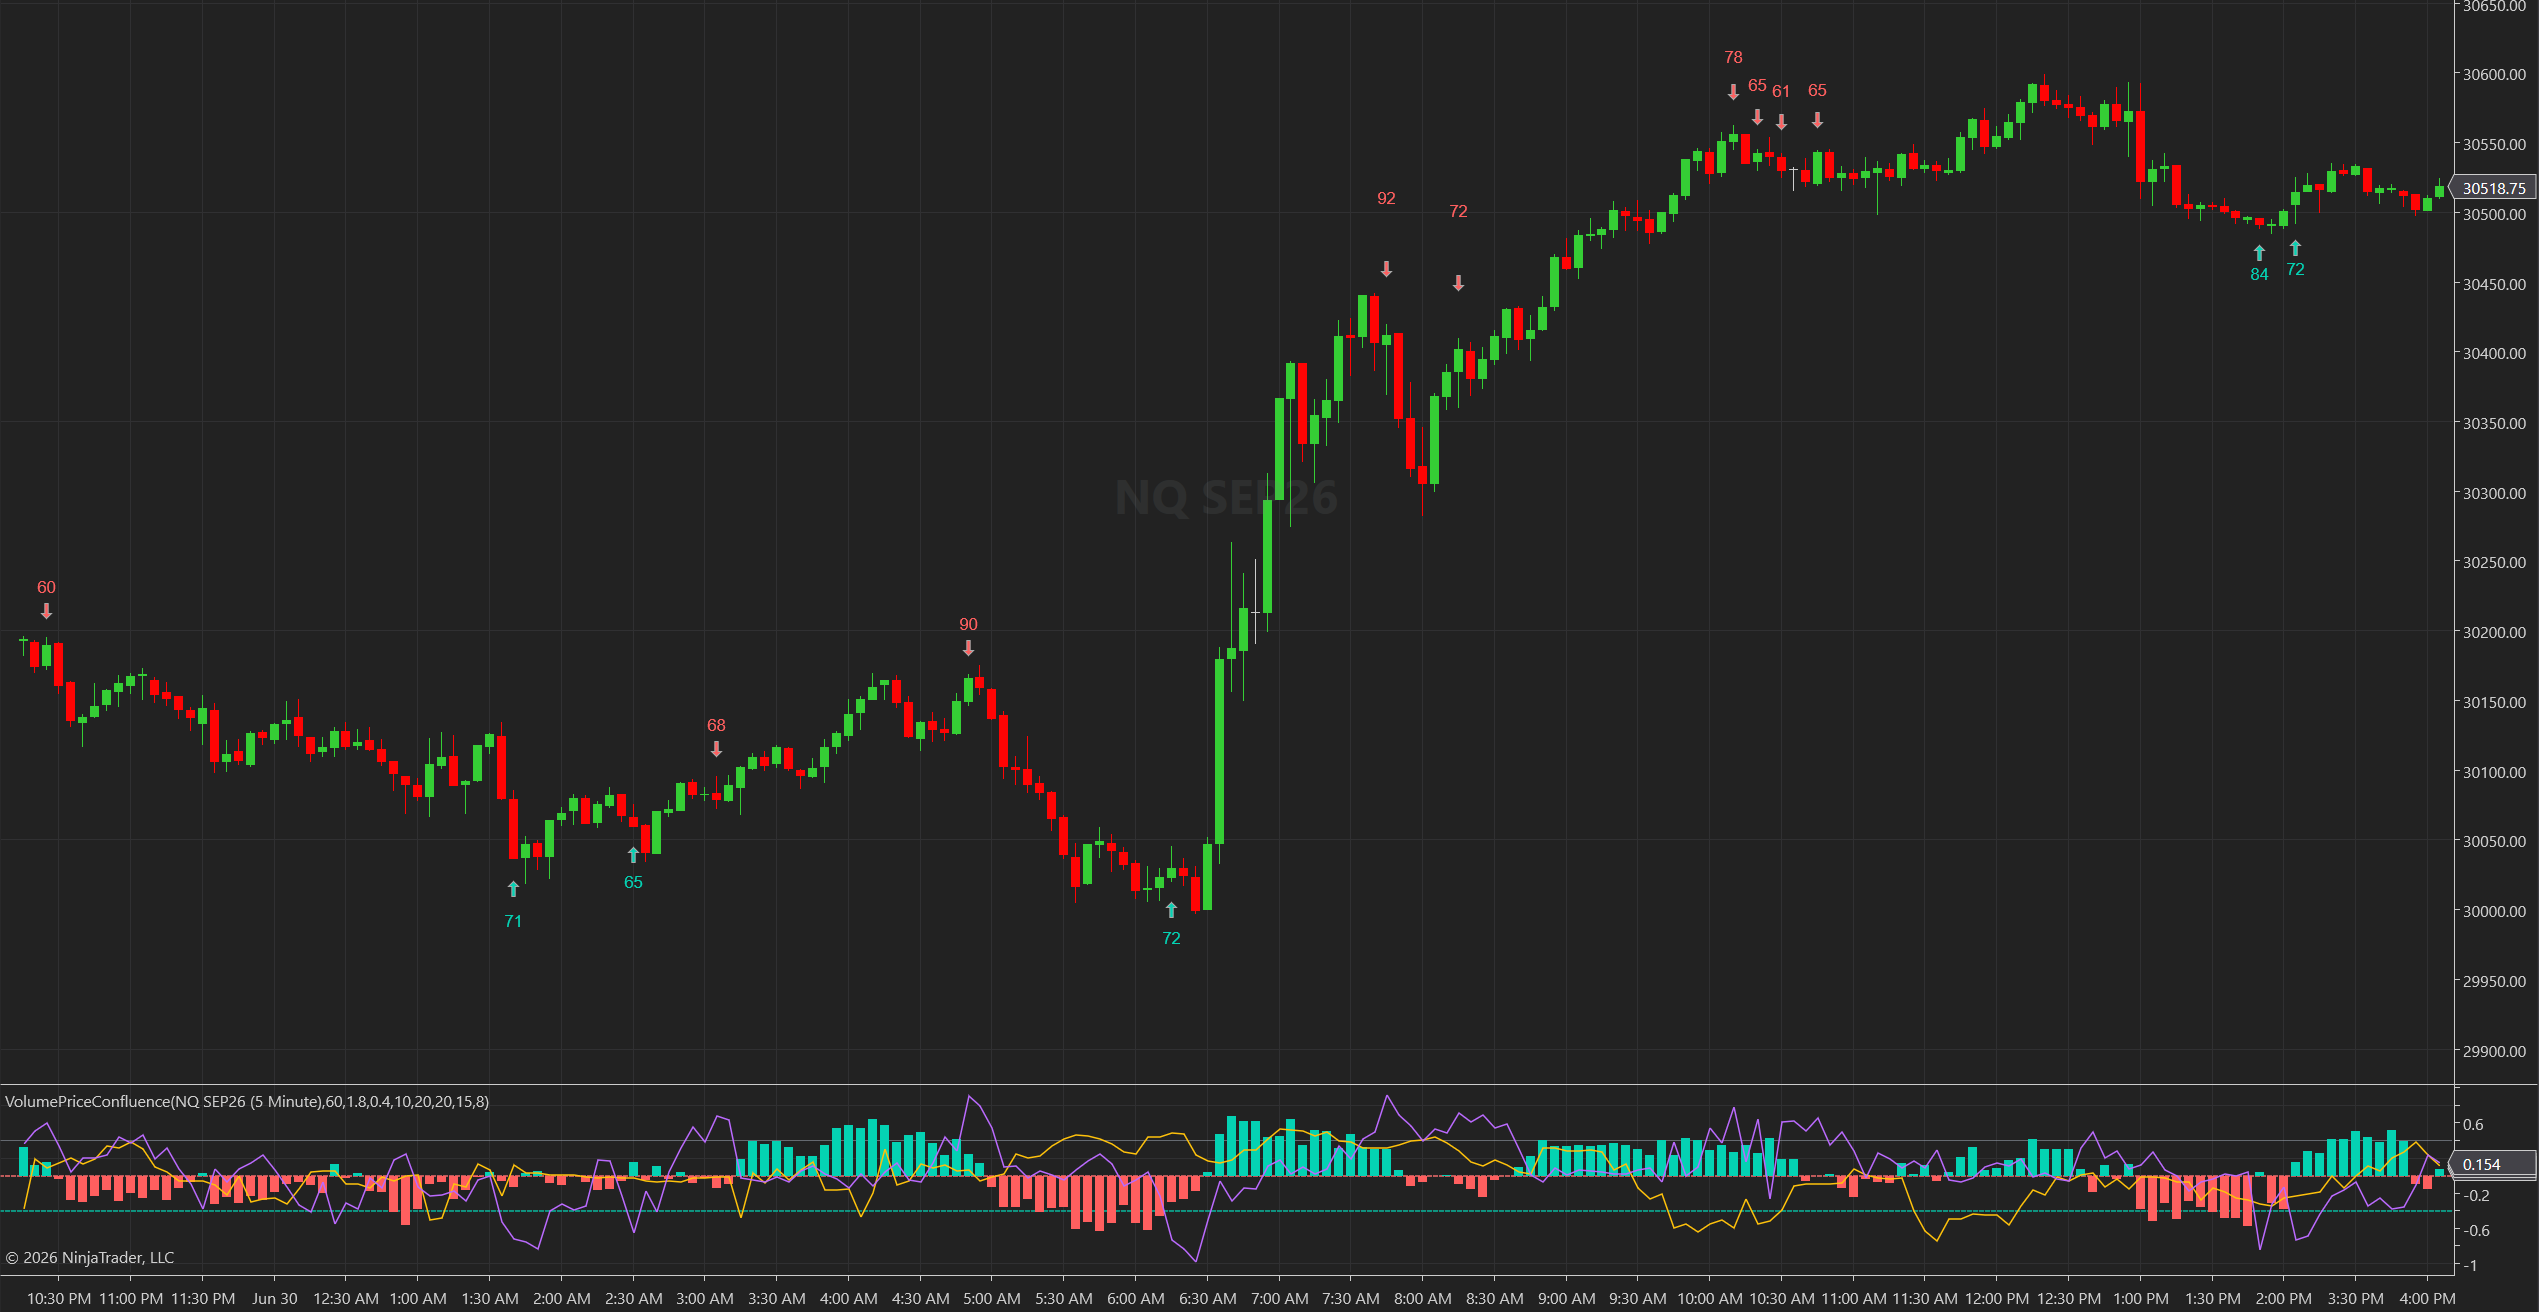Click the 30250.00 price axis label
This screenshot has height=1312, width=2539.
point(2494,562)
